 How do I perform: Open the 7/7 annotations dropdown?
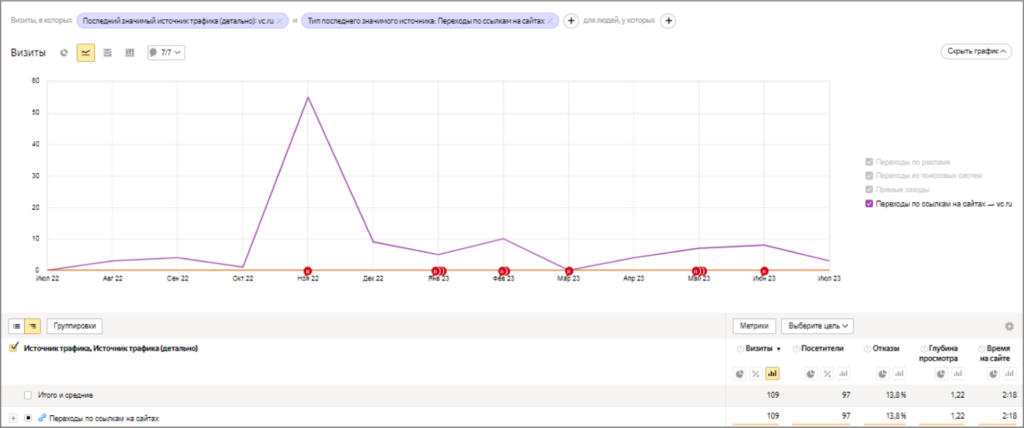pyautogui.click(x=166, y=52)
